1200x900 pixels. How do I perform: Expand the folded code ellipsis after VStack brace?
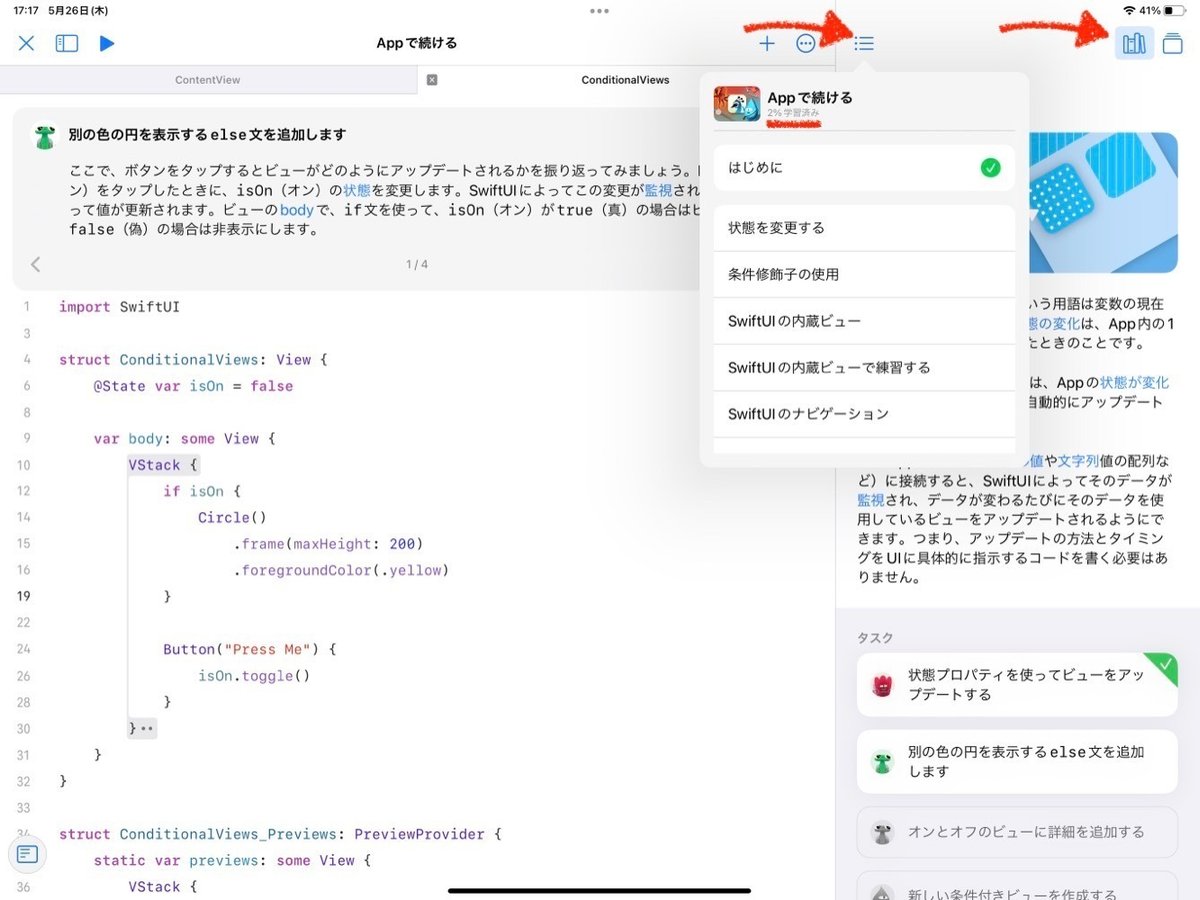147,729
